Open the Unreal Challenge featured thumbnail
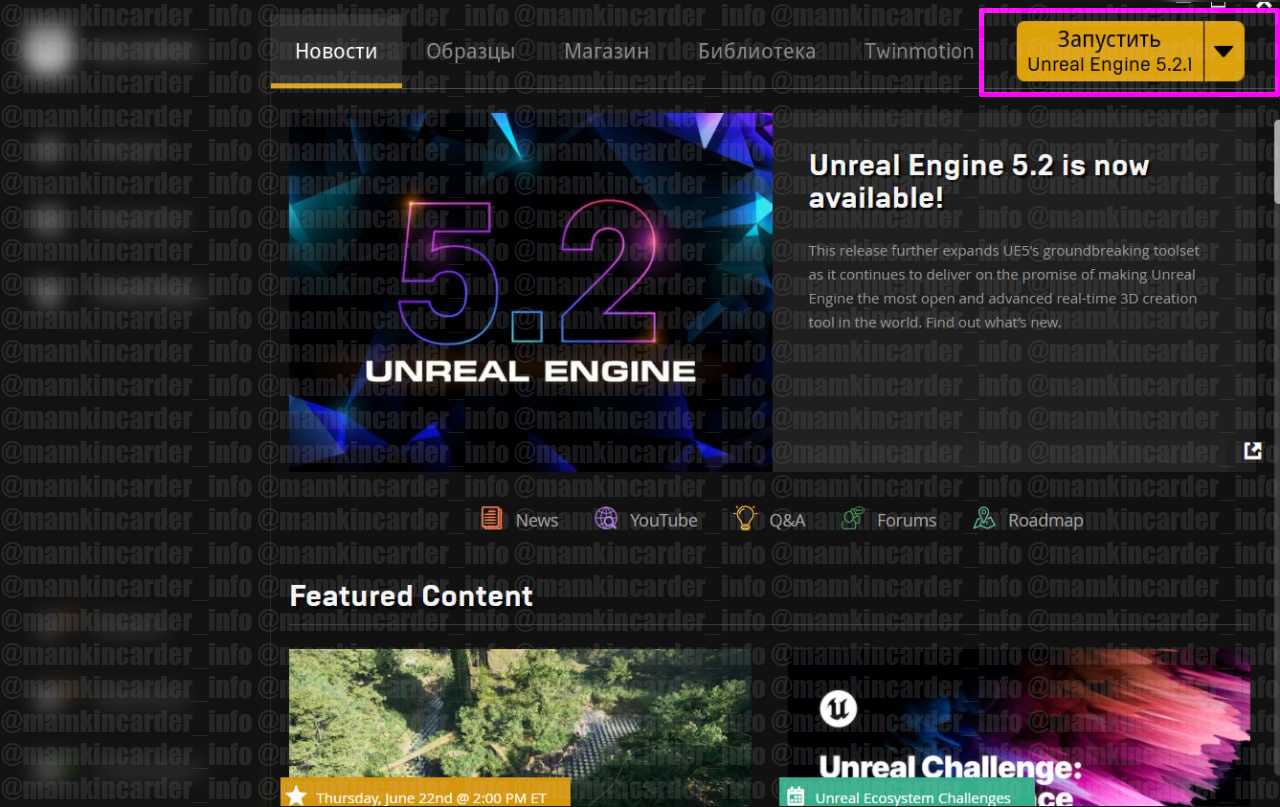1280x807 pixels. [x=1019, y=728]
